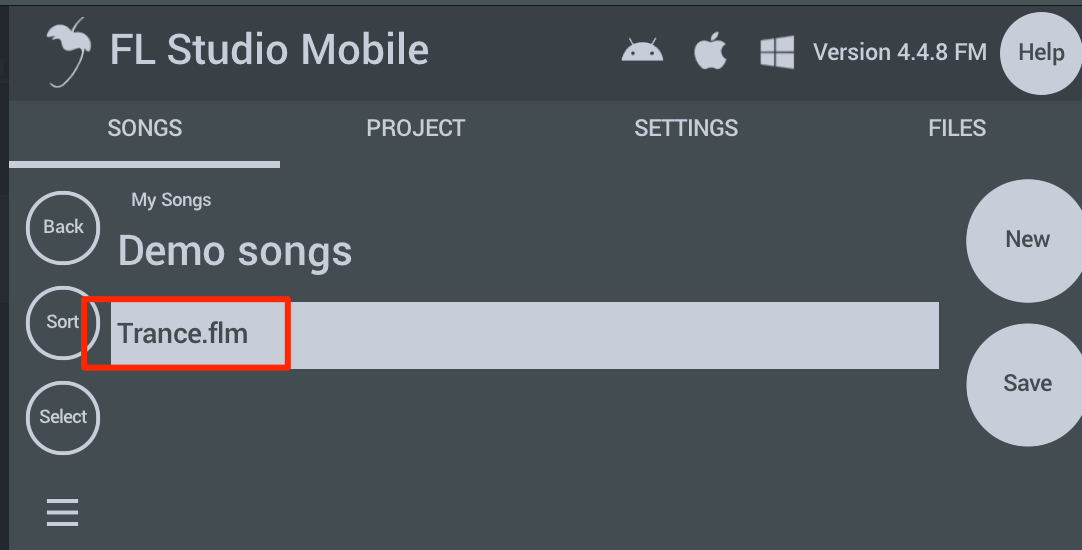Screen dimensions: 1082x550
Task: Open the SETTINGS tab
Action: coord(686,128)
